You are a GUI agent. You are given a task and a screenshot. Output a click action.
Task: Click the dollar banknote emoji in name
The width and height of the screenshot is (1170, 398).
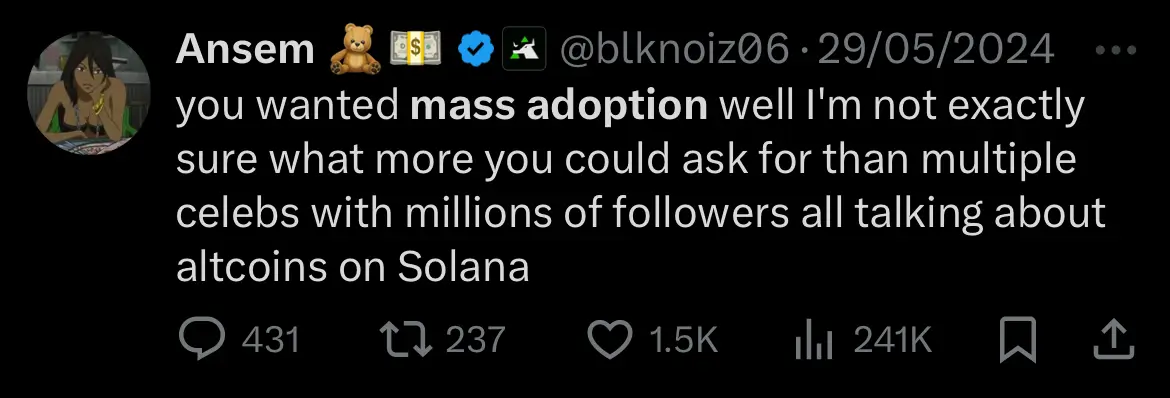[416, 50]
